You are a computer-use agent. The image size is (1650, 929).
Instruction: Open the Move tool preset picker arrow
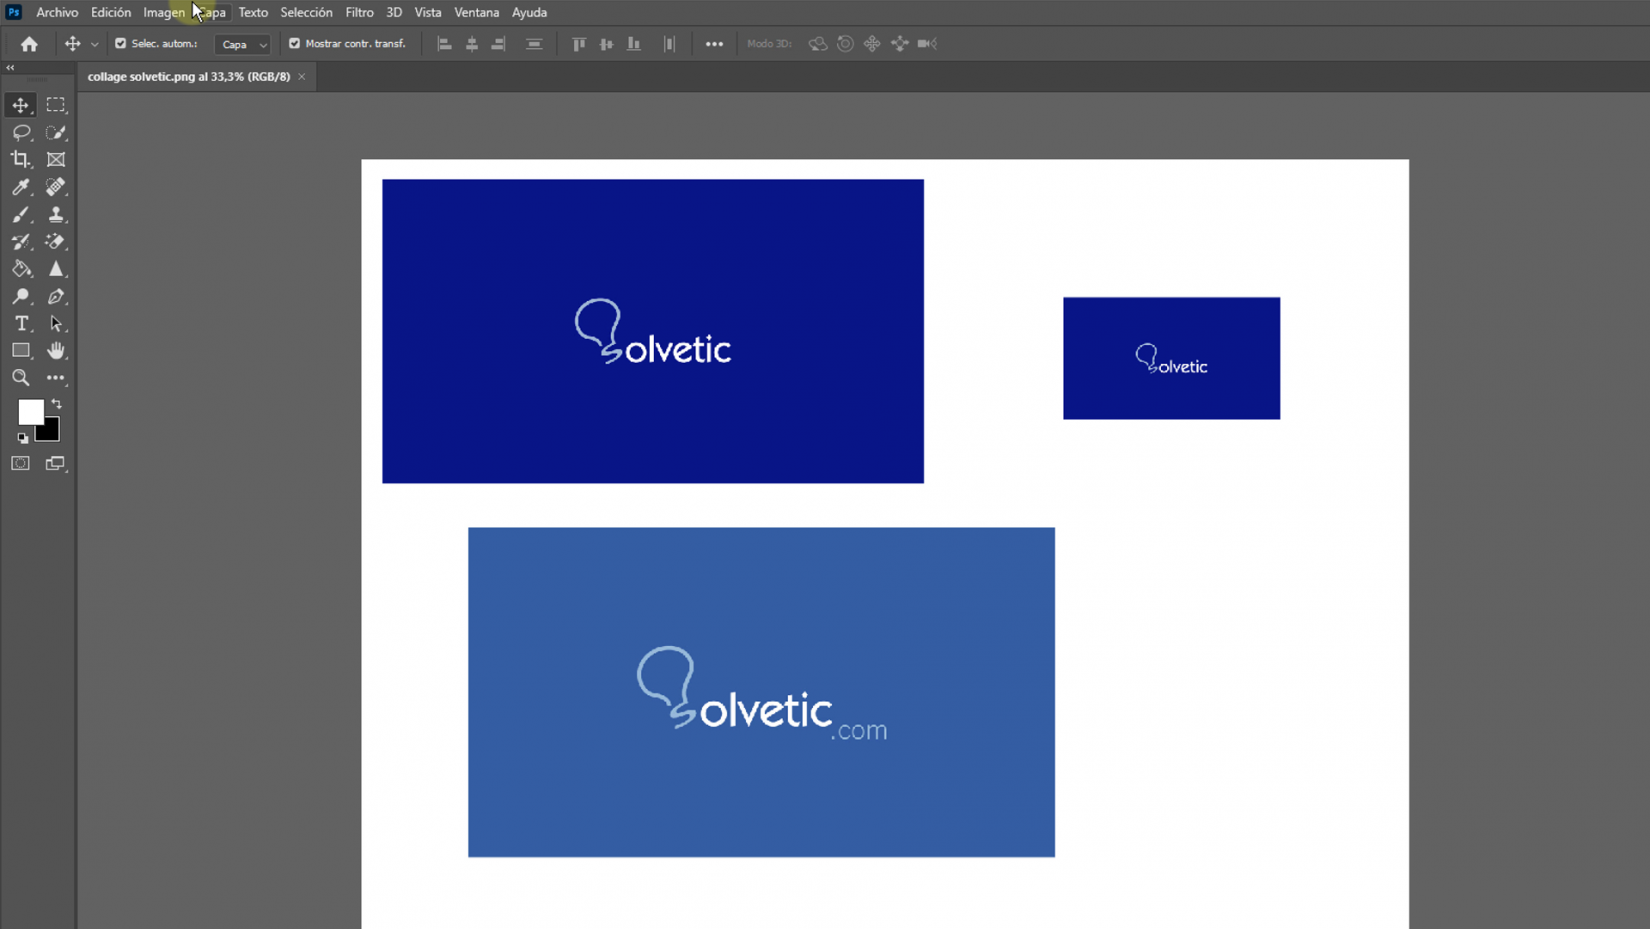pyautogui.click(x=95, y=44)
